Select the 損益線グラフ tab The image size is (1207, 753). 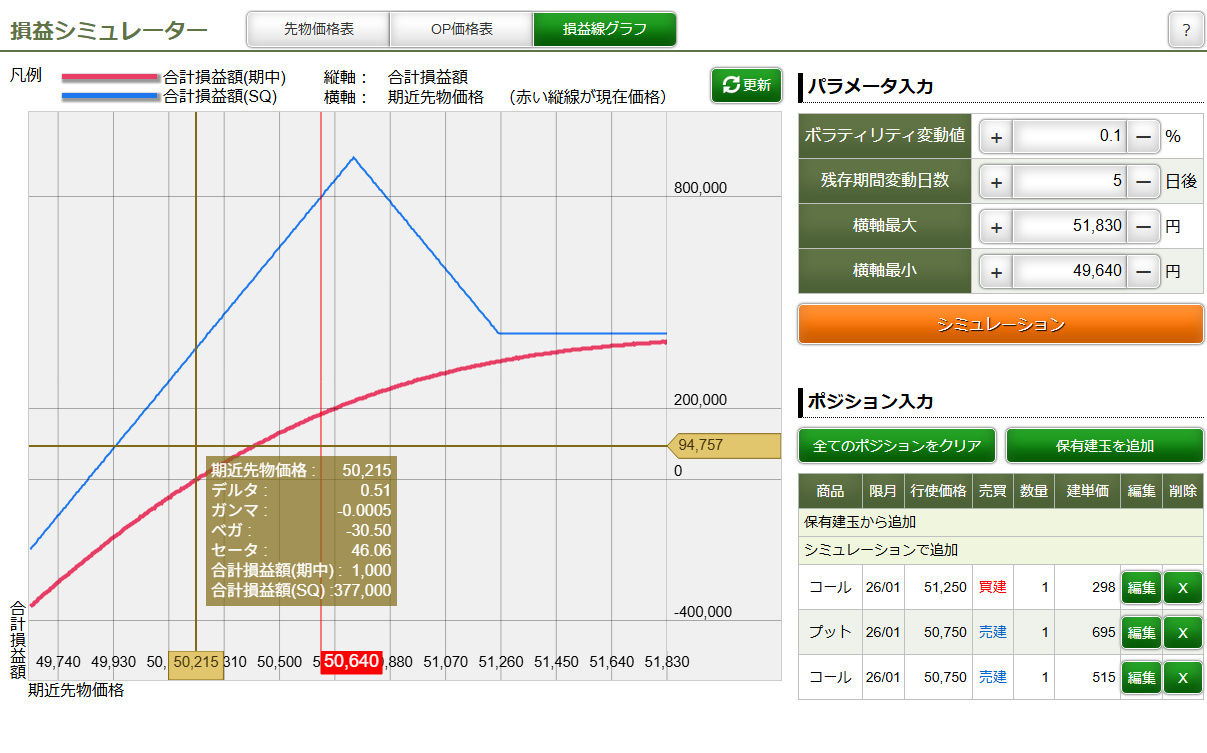pyautogui.click(x=604, y=29)
